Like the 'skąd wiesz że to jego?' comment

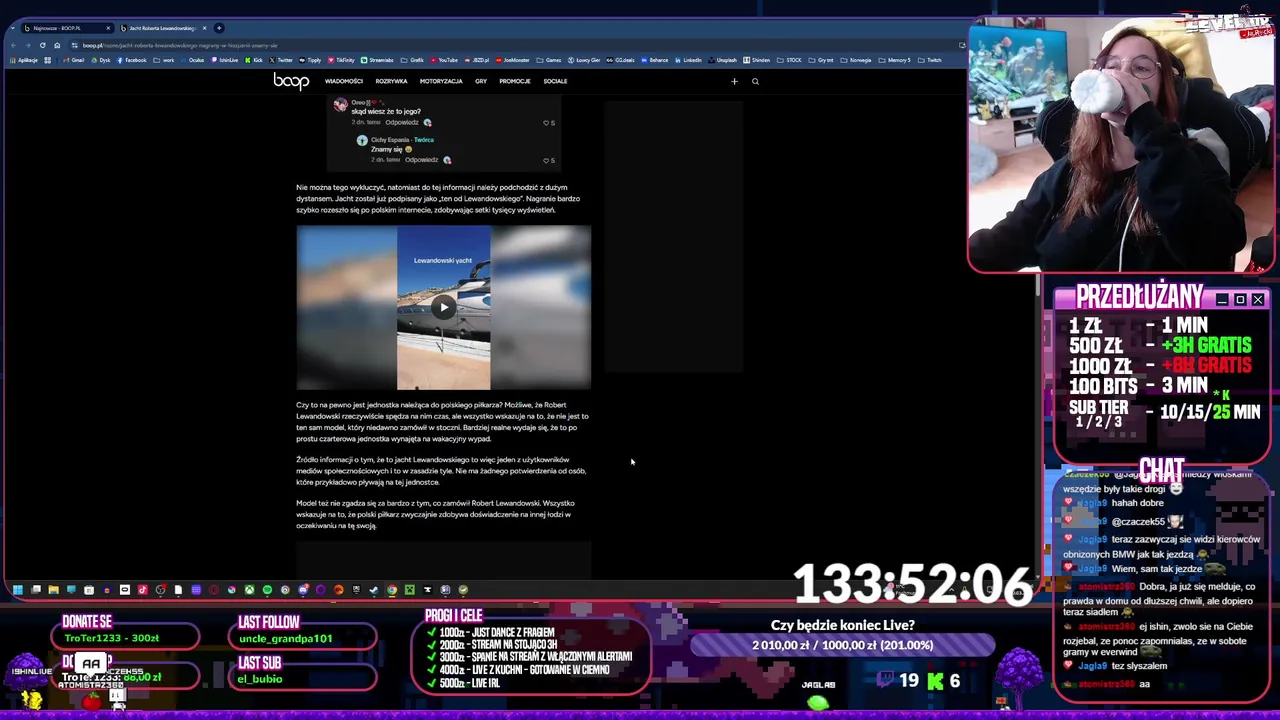coord(547,122)
